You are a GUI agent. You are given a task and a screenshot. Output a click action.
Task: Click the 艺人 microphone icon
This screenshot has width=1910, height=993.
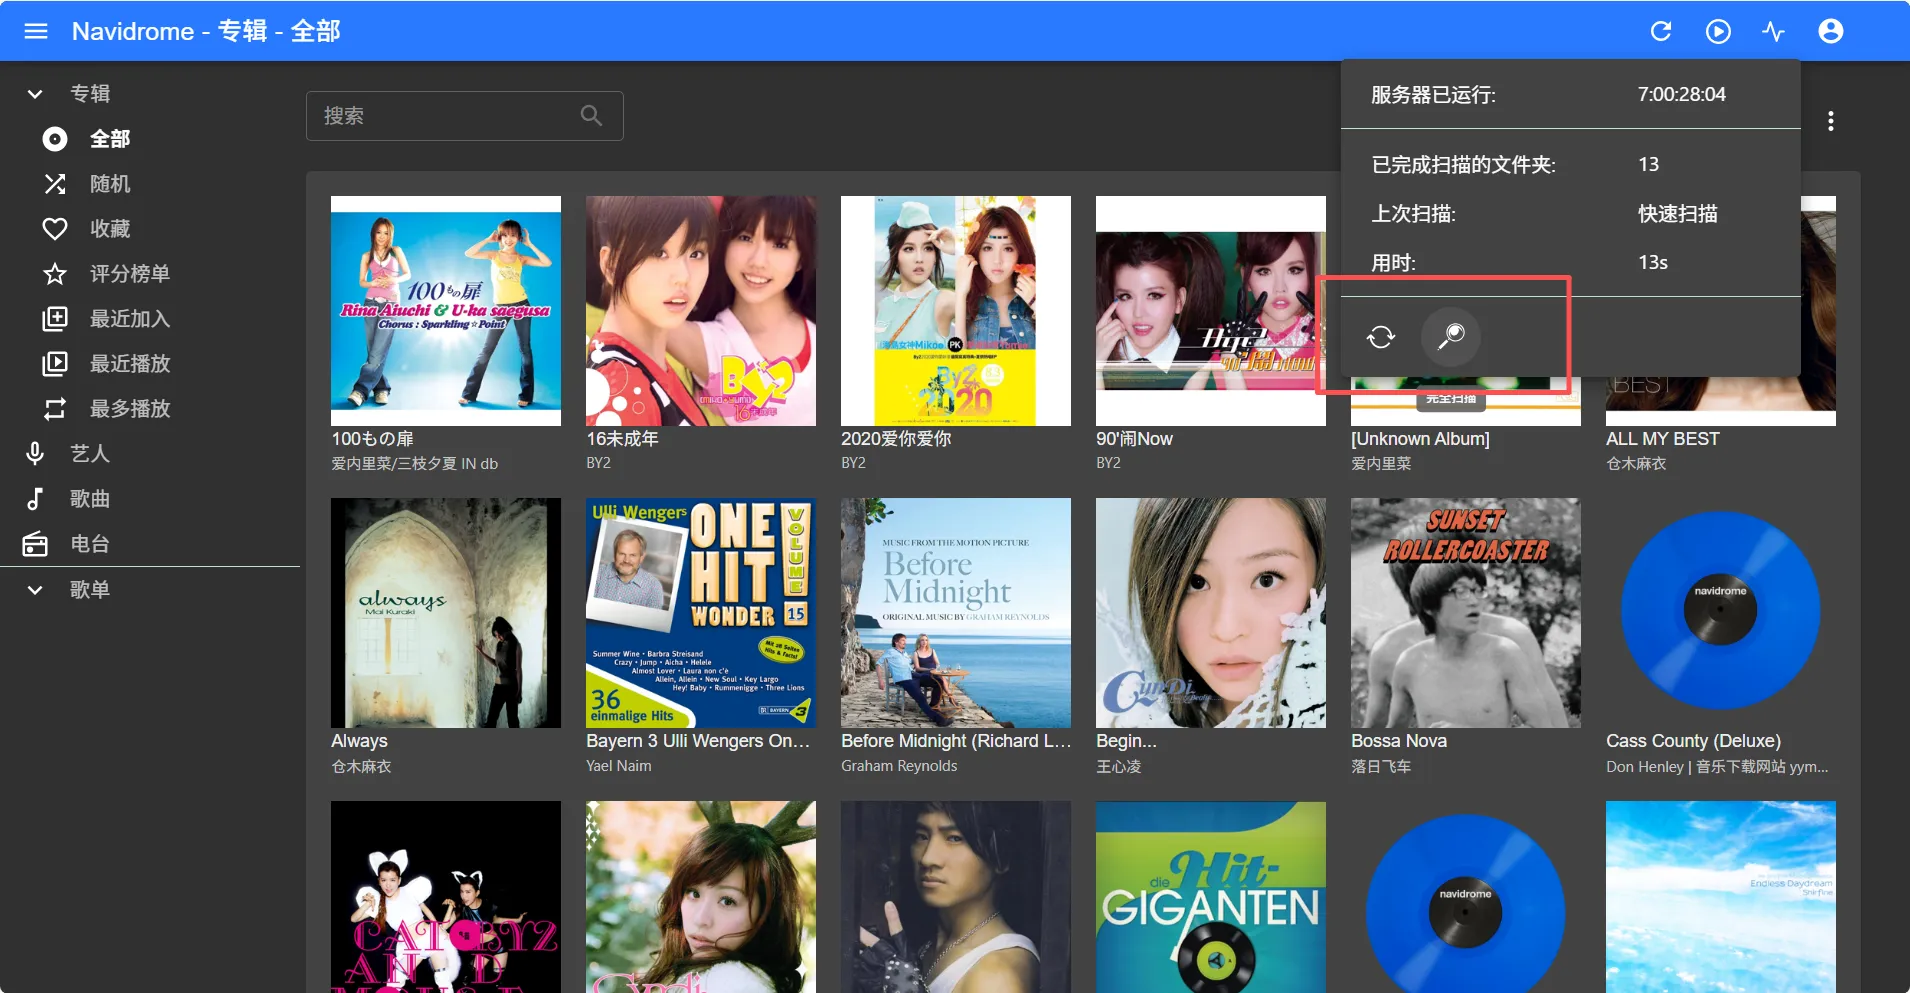(35, 454)
